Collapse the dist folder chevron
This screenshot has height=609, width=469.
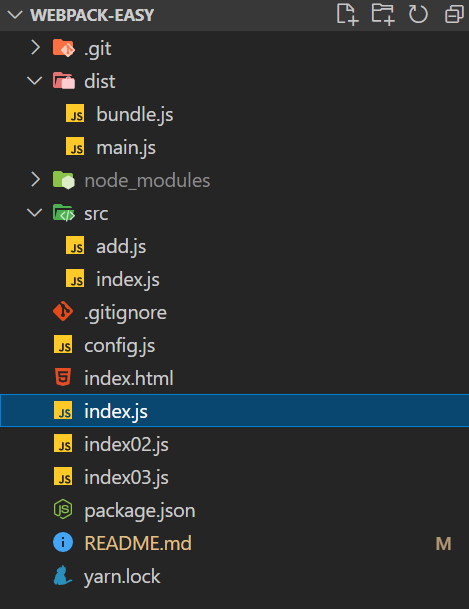coord(35,81)
